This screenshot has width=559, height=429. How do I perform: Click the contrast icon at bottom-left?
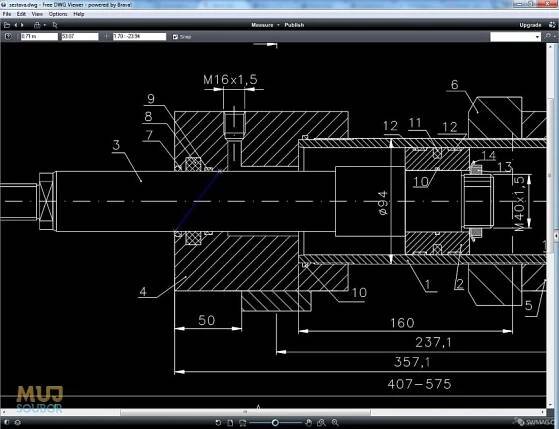click(6, 423)
